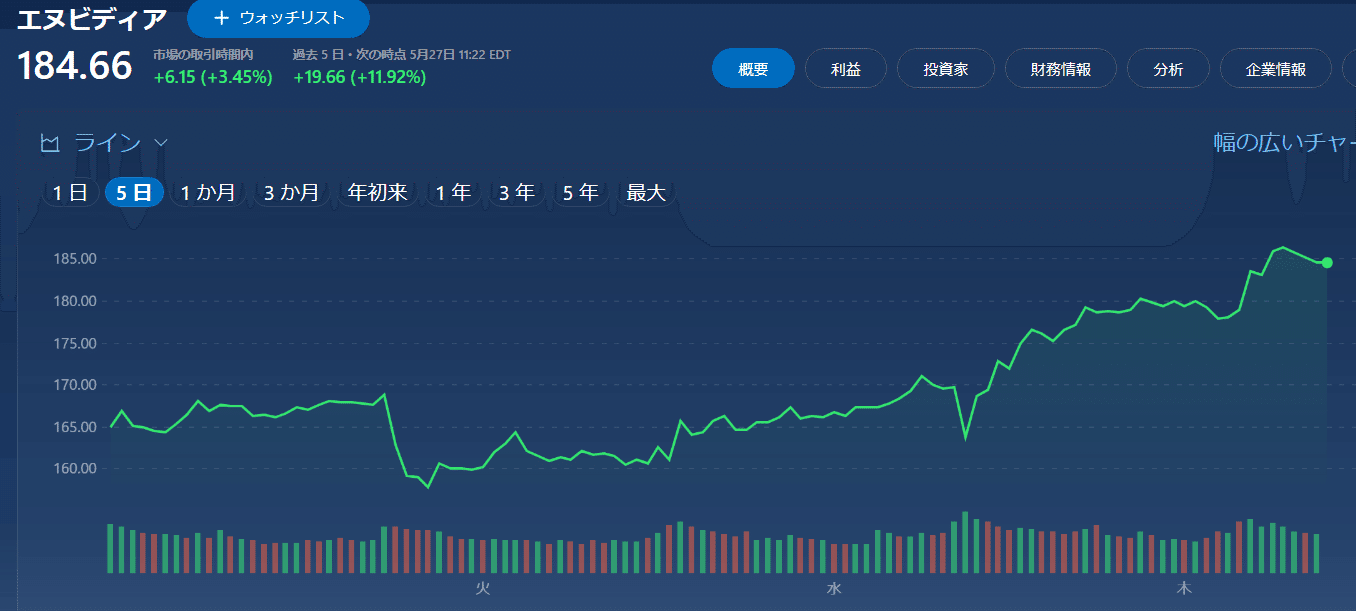Open the ライン chart style selector
The image size is (1356, 611).
click(x=104, y=143)
